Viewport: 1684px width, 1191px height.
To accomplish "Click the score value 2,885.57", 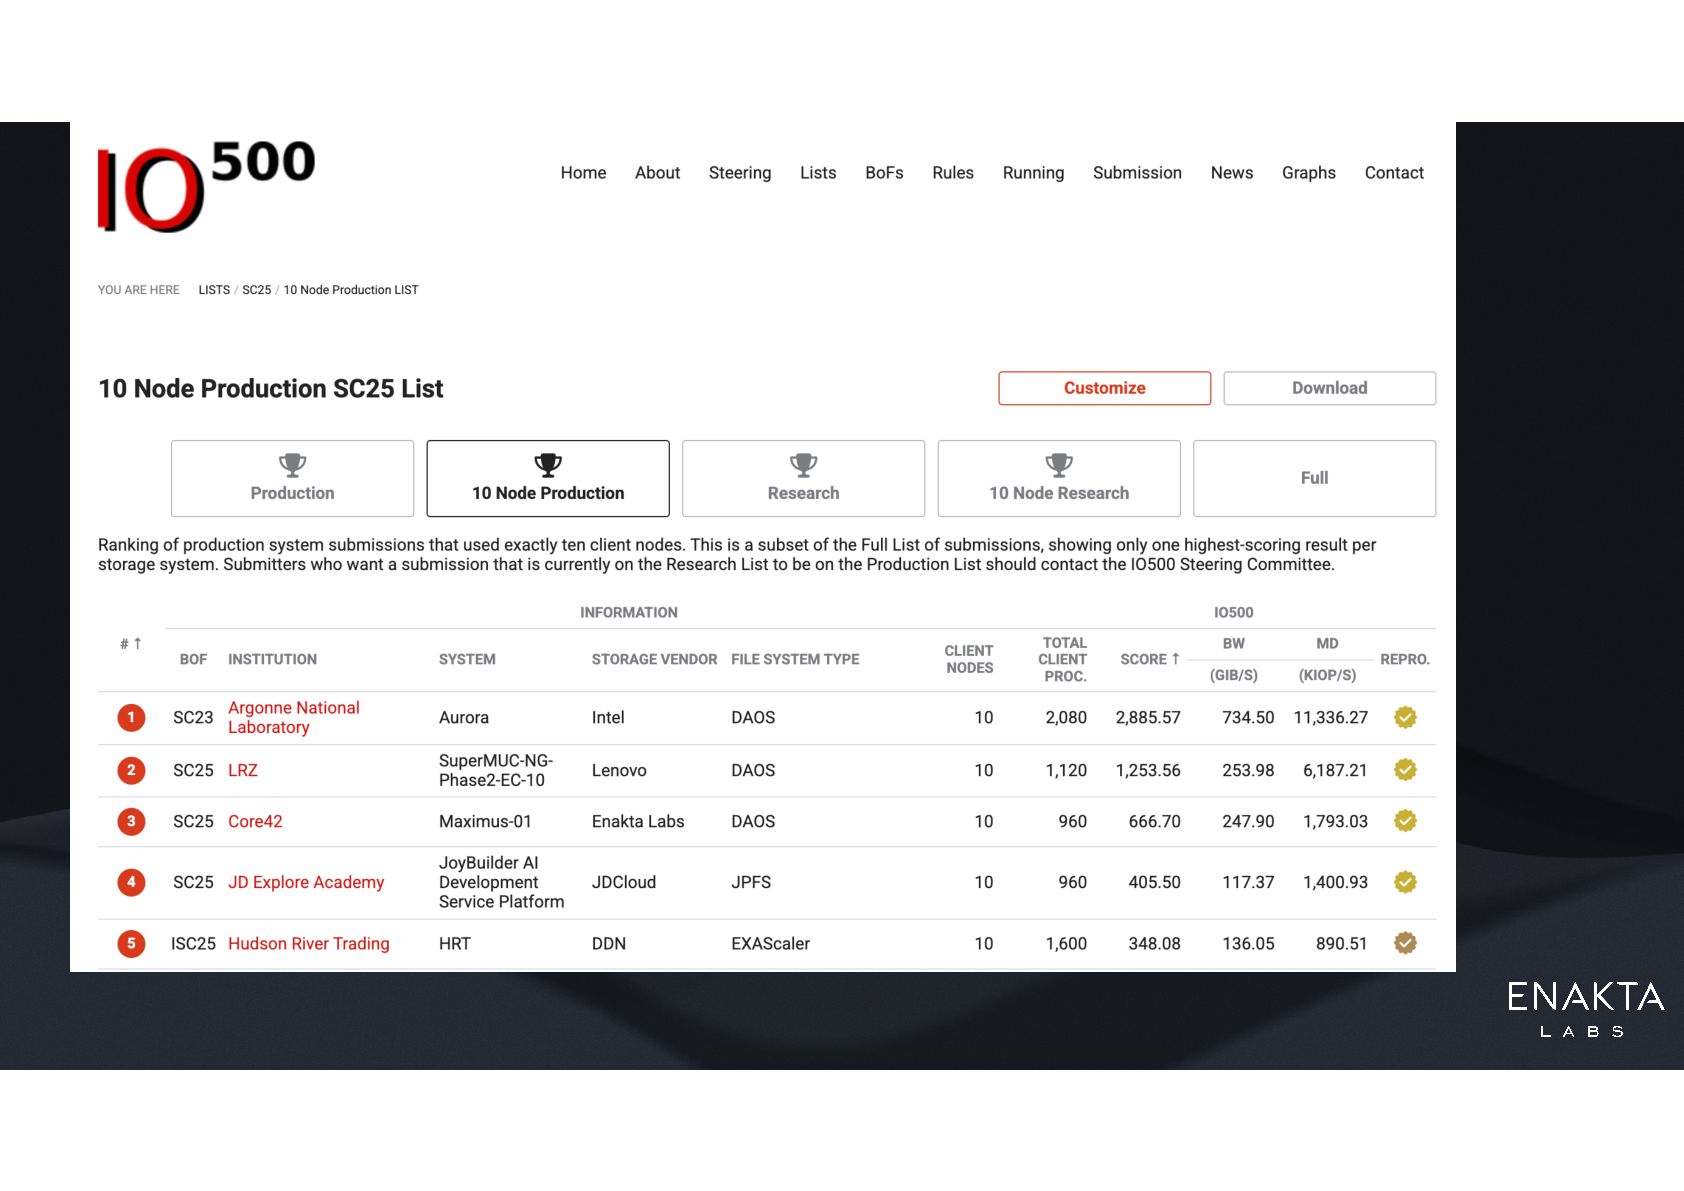I will (1148, 717).
